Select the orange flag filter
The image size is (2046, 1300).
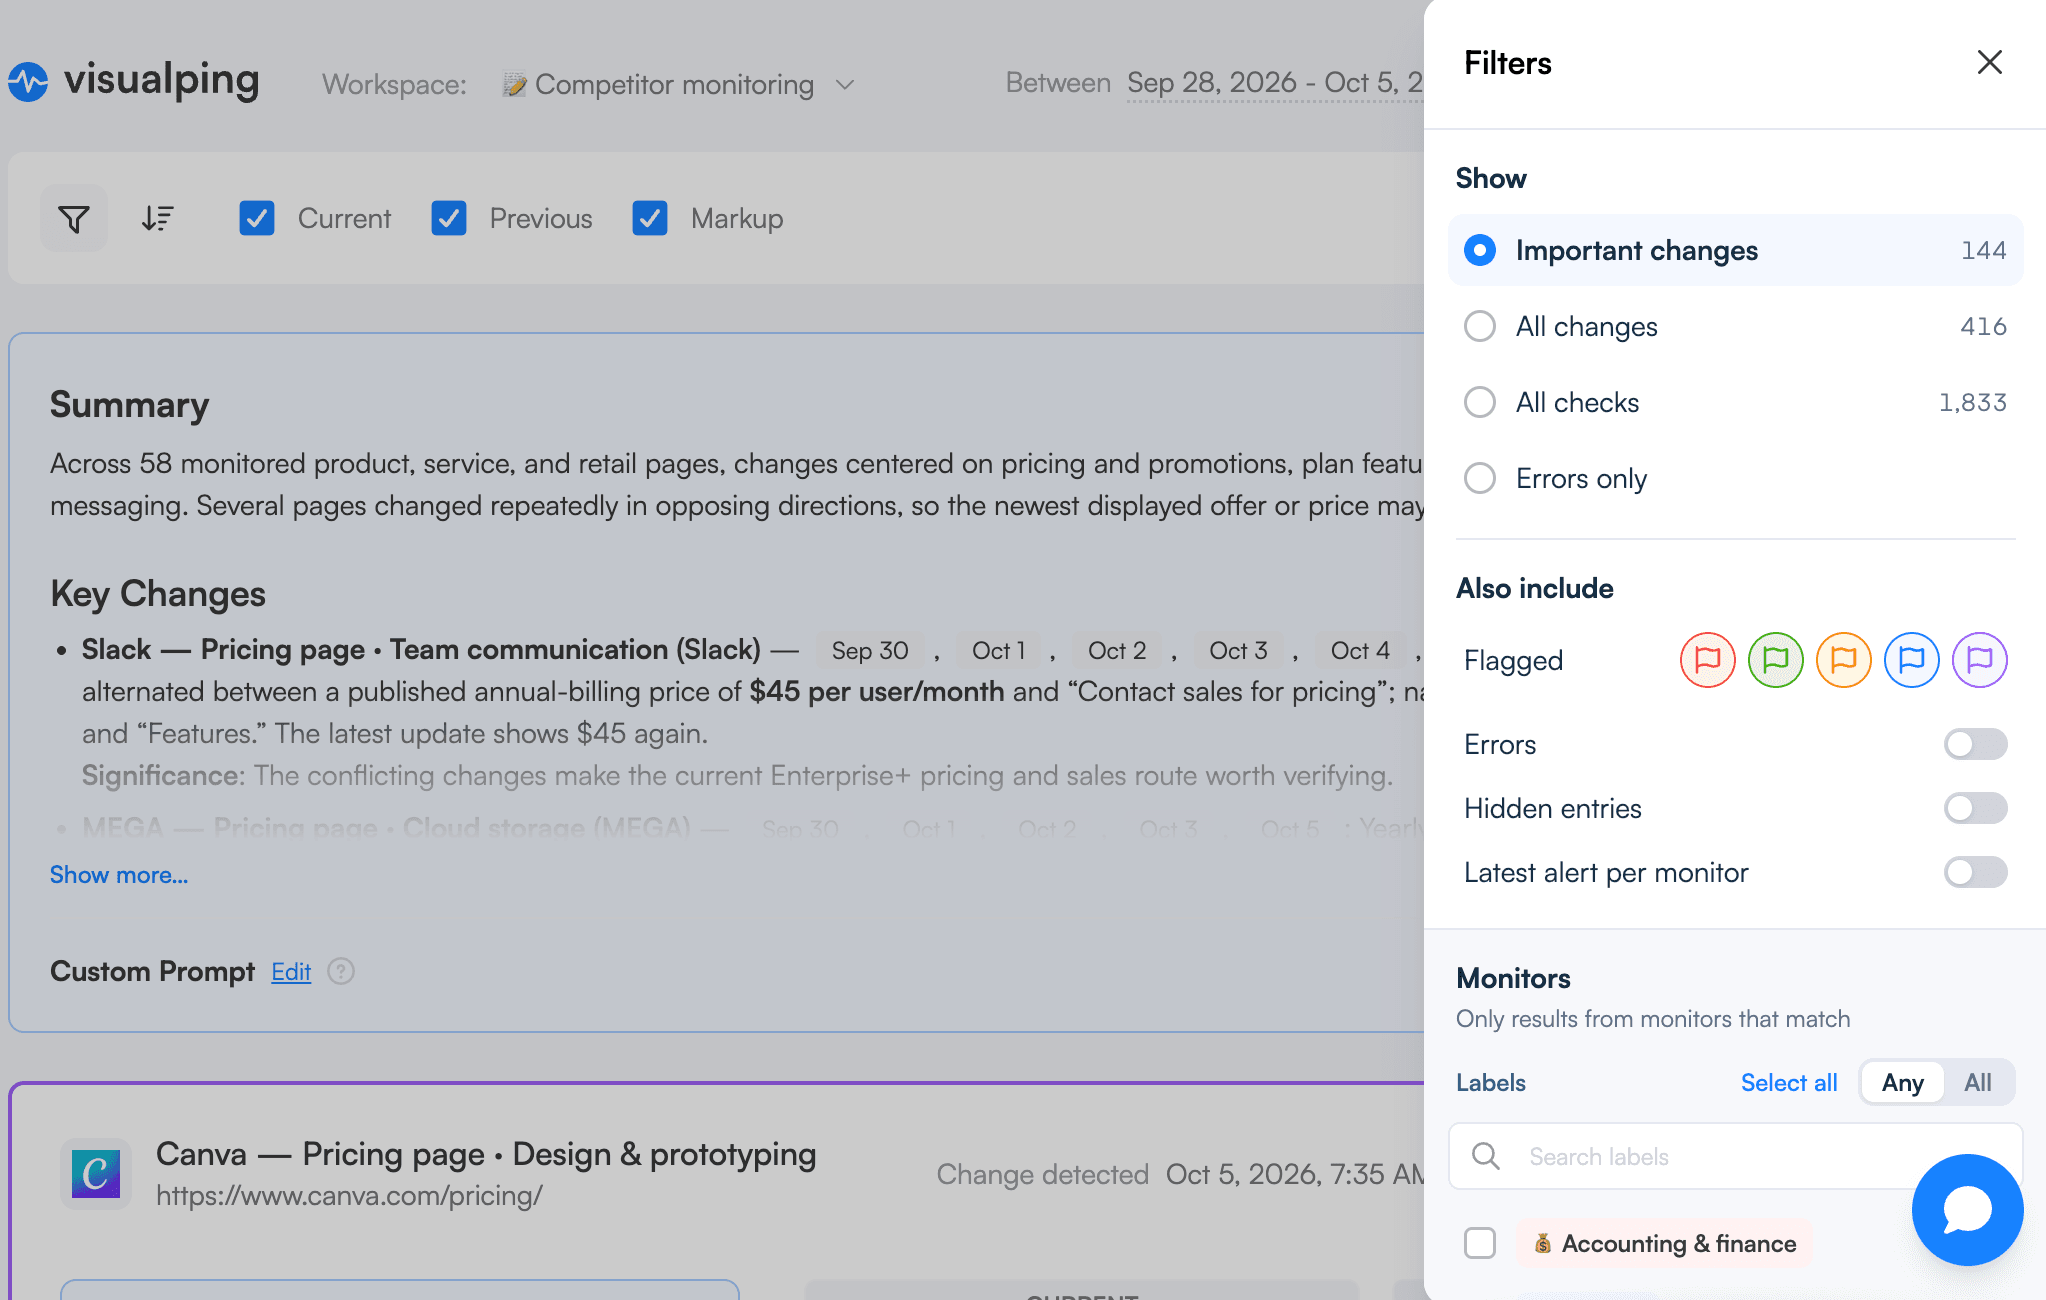pyautogui.click(x=1843, y=660)
